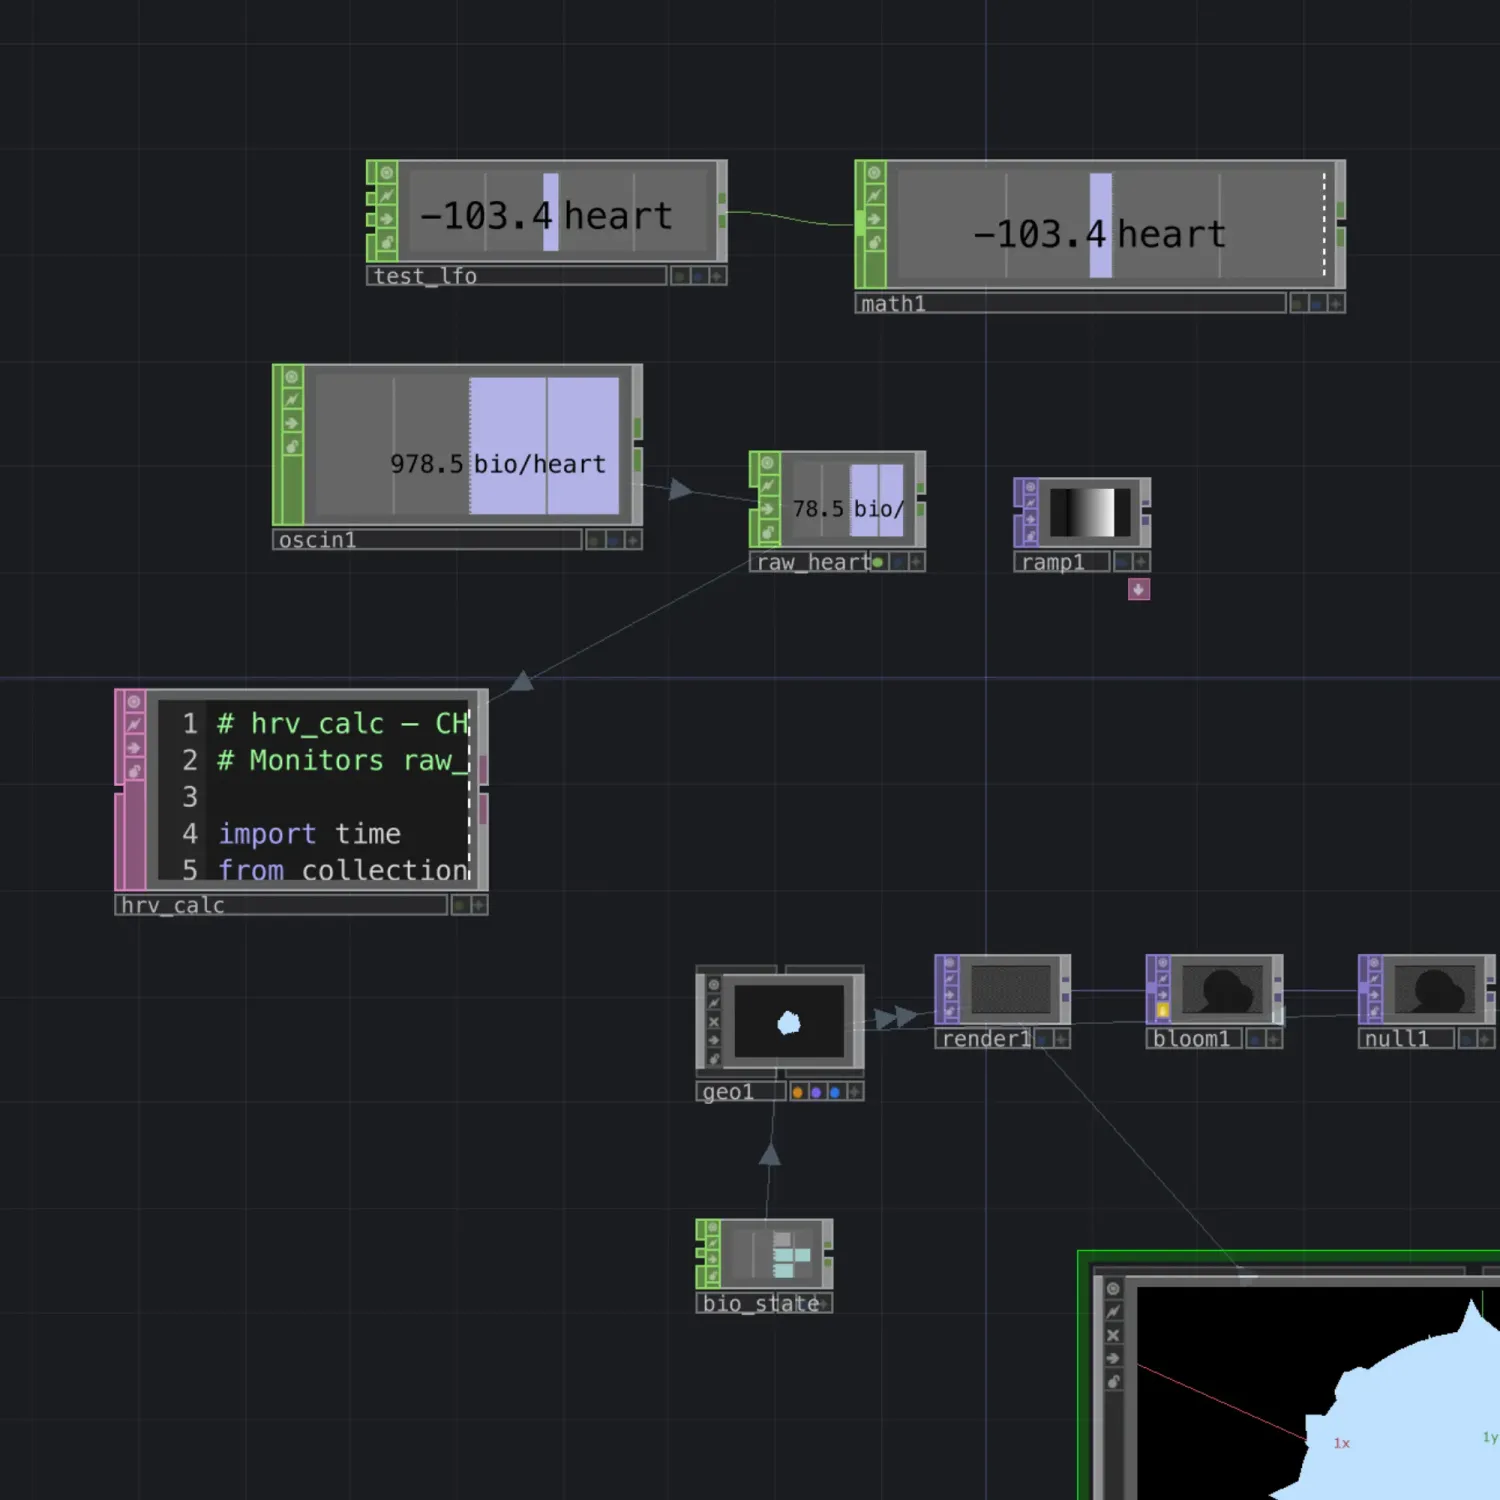Image resolution: width=1500 pixels, height=1500 pixels.
Task: Toggle viewer active flag on oscin1
Action: coord(292,377)
